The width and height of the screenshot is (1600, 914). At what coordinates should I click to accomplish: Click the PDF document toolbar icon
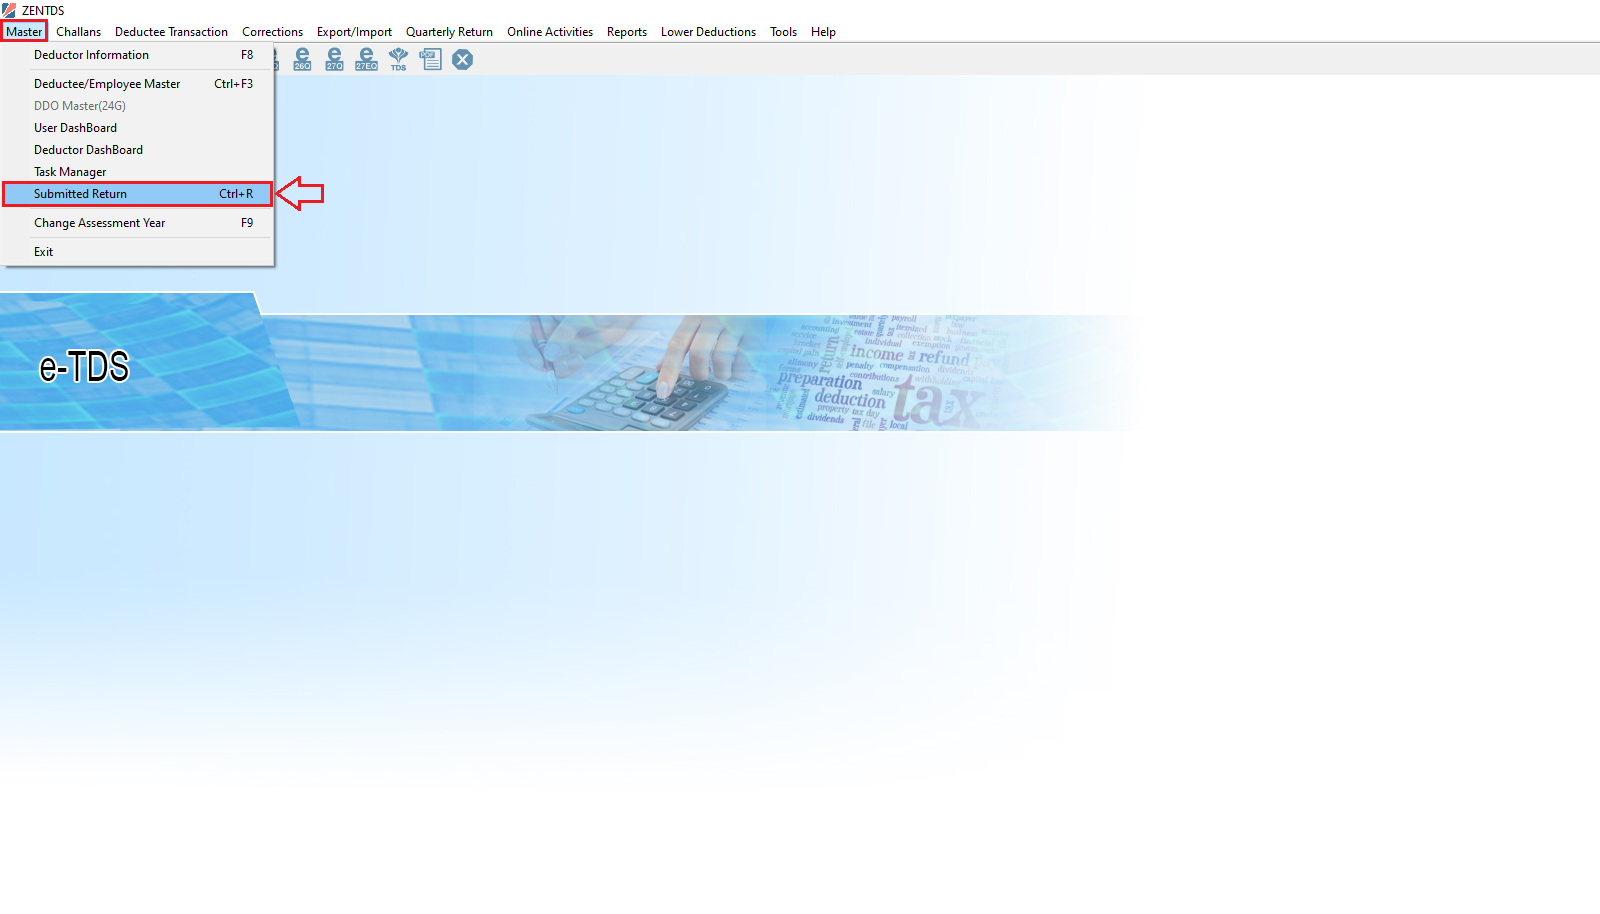click(430, 59)
